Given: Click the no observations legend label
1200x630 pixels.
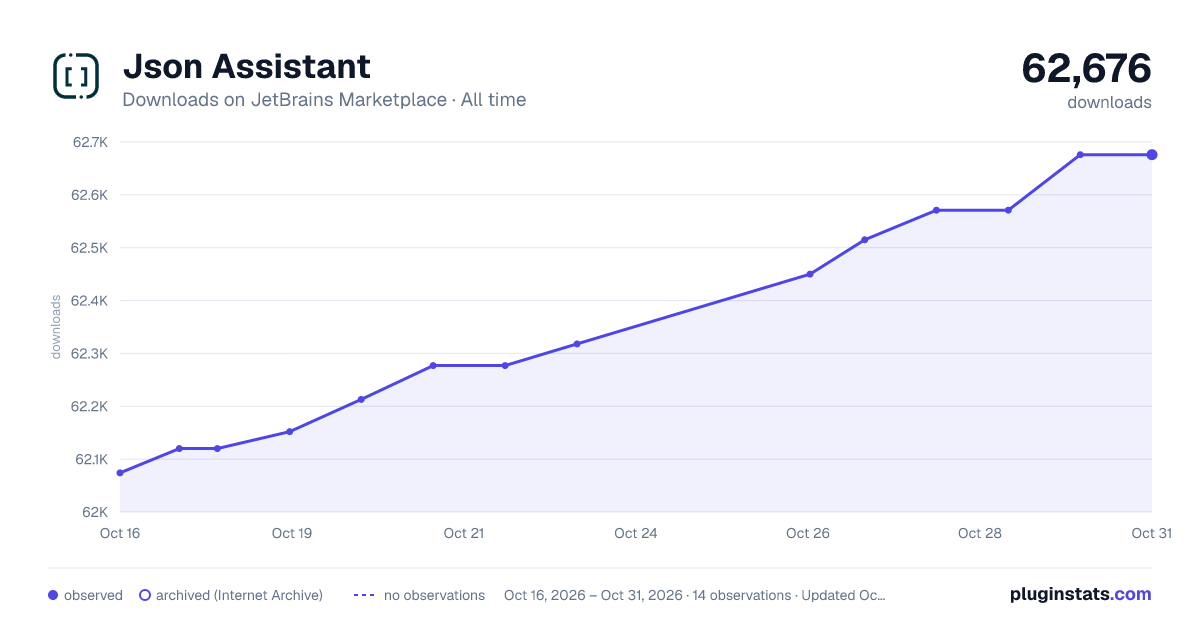Looking at the screenshot, I should 434,595.
